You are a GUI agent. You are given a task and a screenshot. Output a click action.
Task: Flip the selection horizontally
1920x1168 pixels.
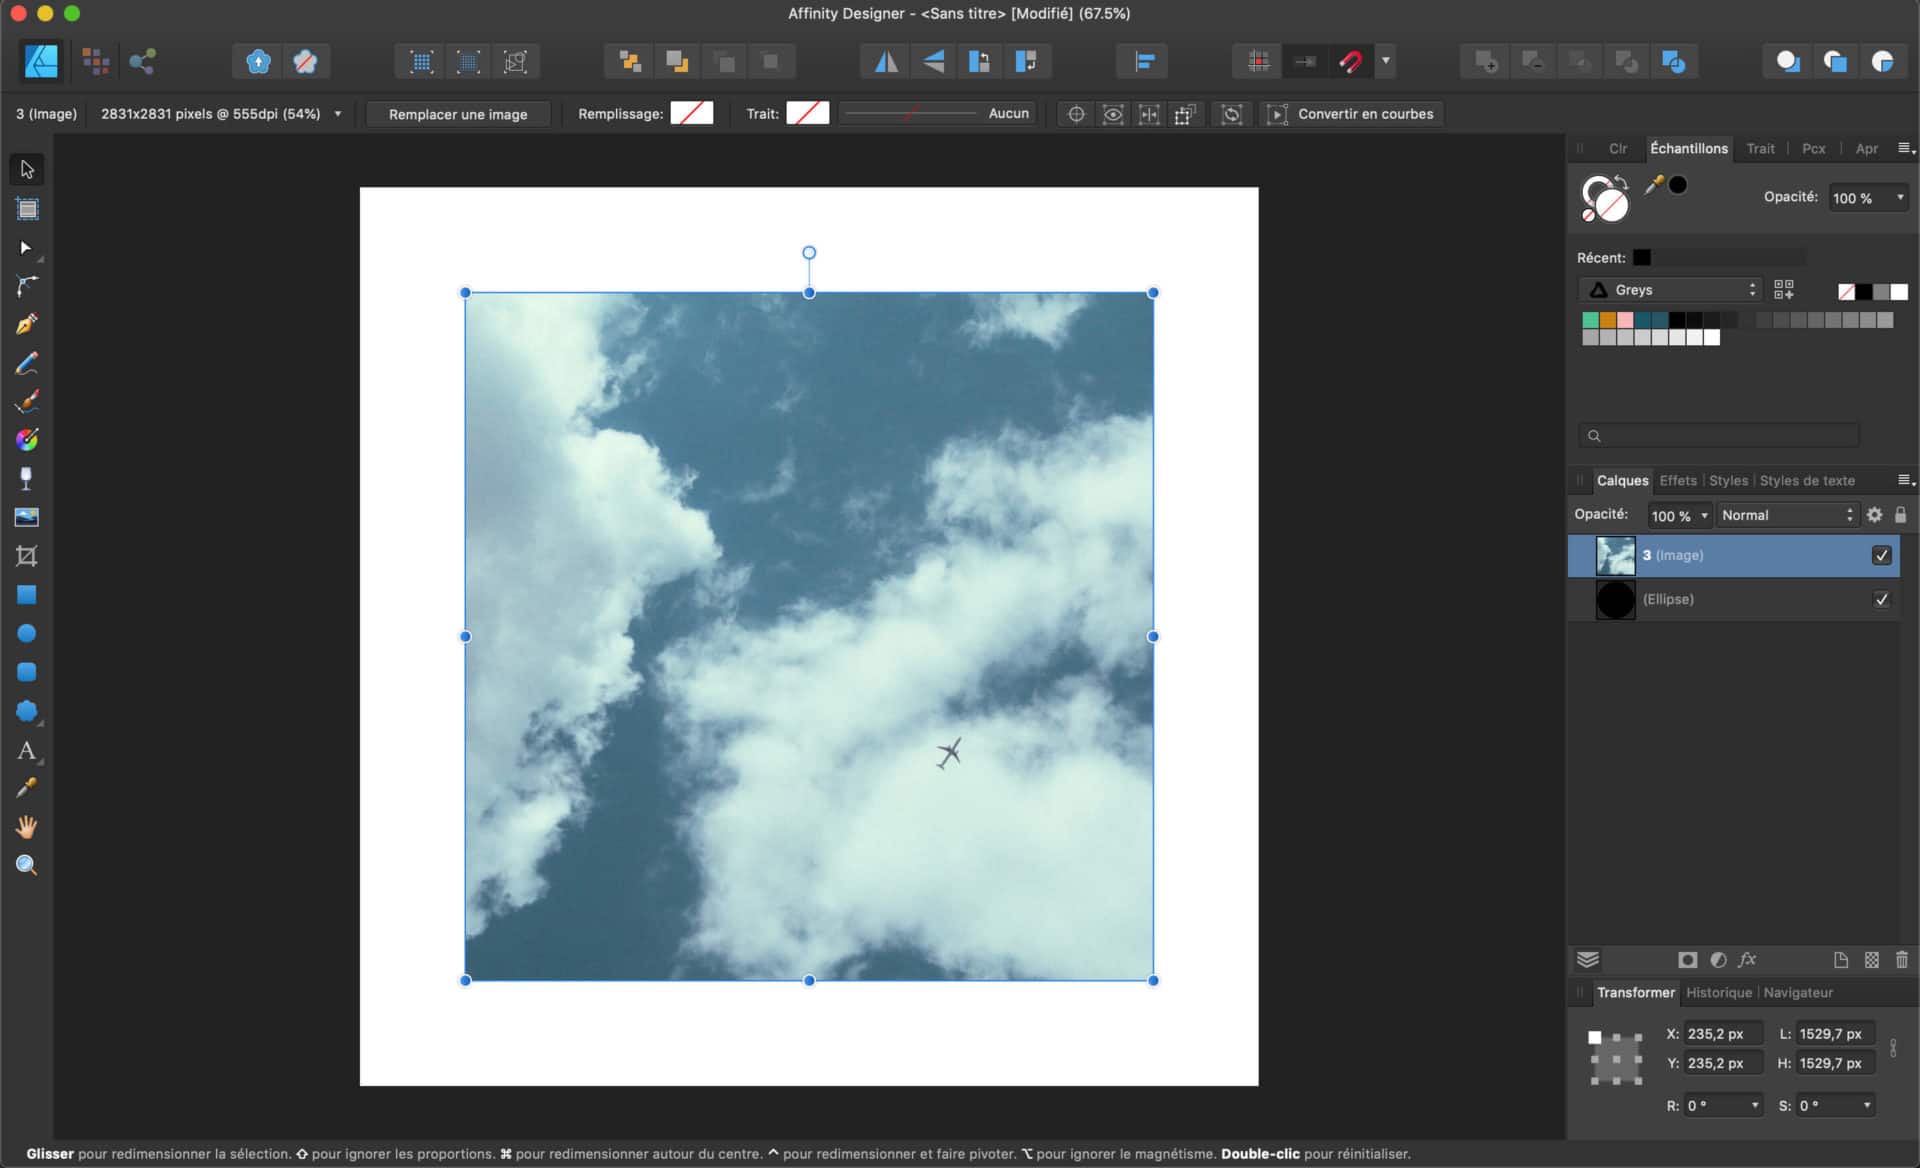point(884,61)
